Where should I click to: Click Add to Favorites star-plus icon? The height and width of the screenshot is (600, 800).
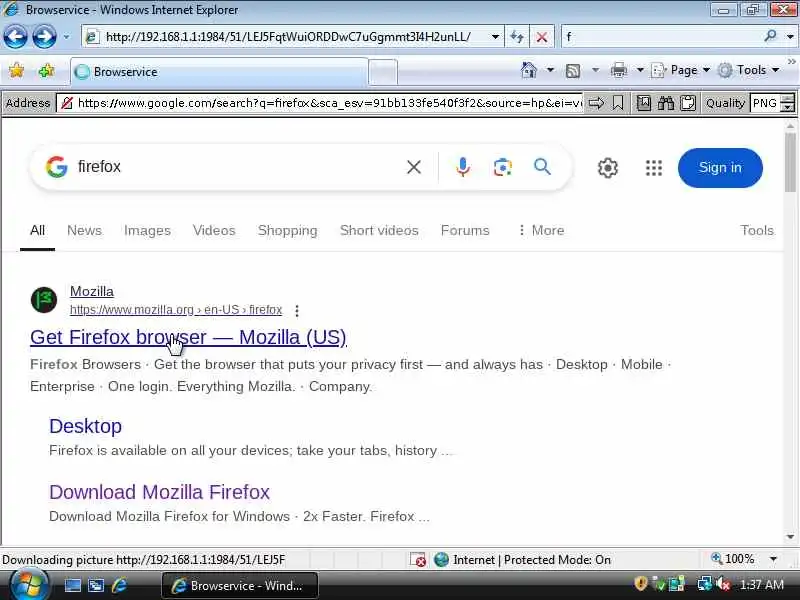pyautogui.click(x=46, y=70)
